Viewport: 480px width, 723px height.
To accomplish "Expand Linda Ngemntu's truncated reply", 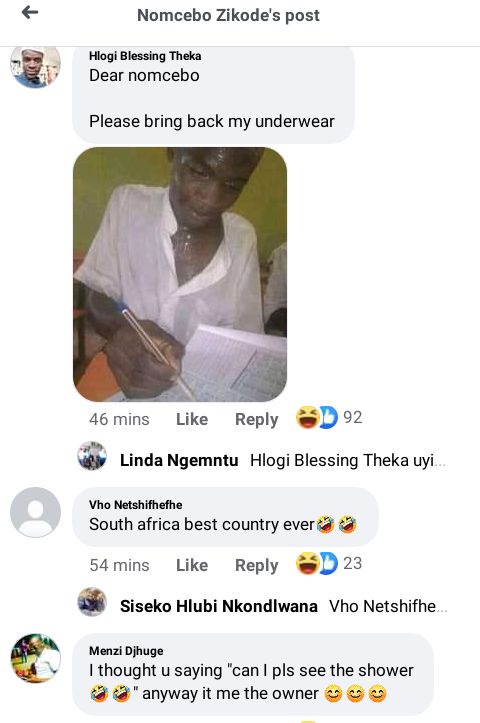I will point(348,460).
